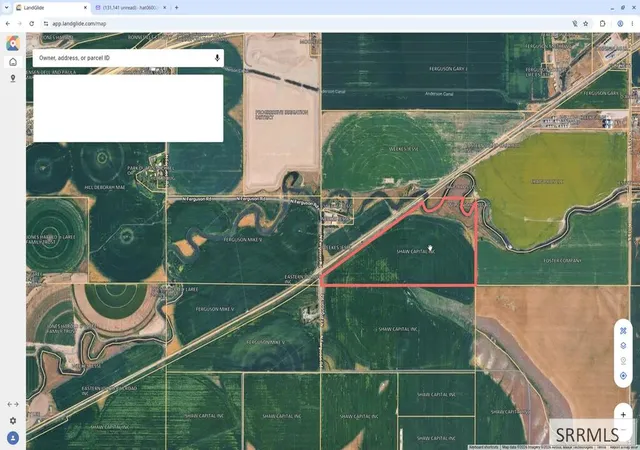Close the unread mail browser tab
Image resolution: width=640 pixels, height=450 pixels.
164,8
